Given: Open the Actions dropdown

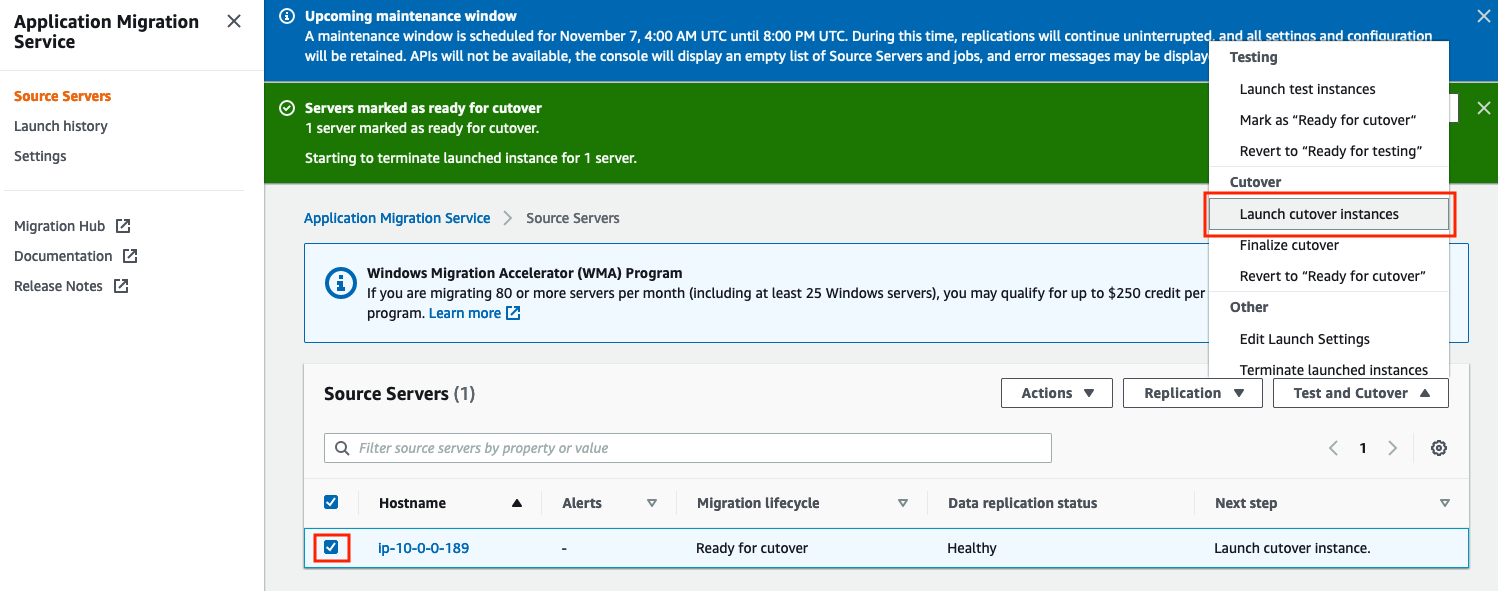Looking at the screenshot, I should (1057, 393).
